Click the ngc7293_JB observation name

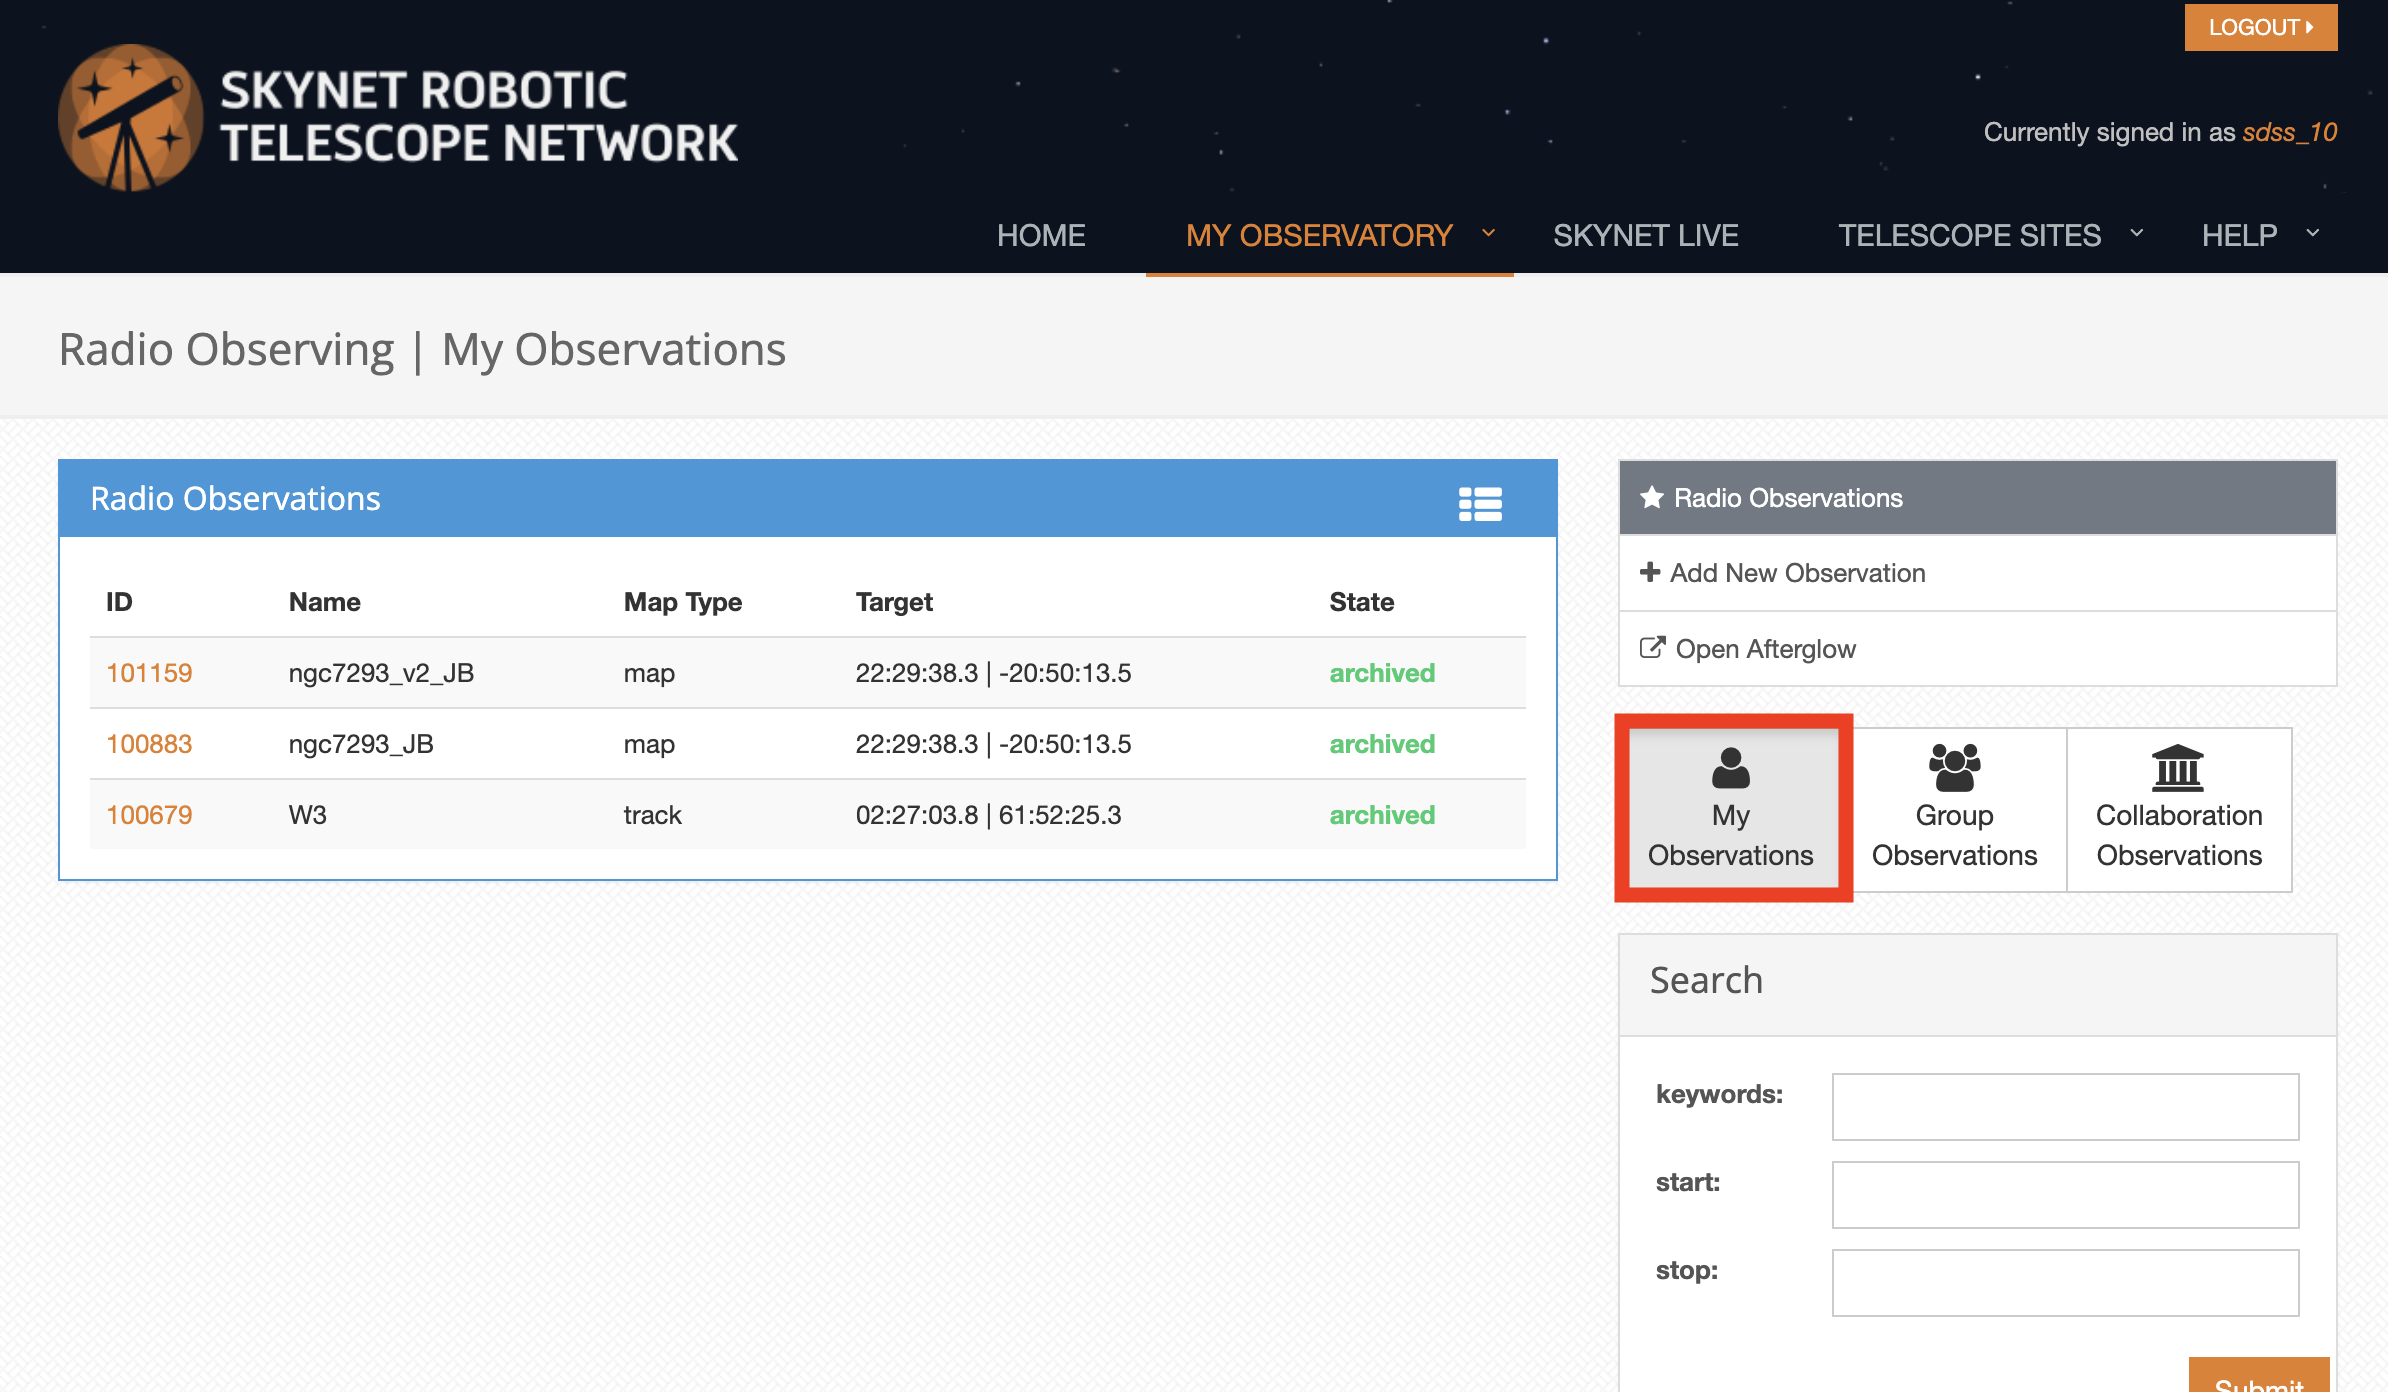click(x=361, y=744)
